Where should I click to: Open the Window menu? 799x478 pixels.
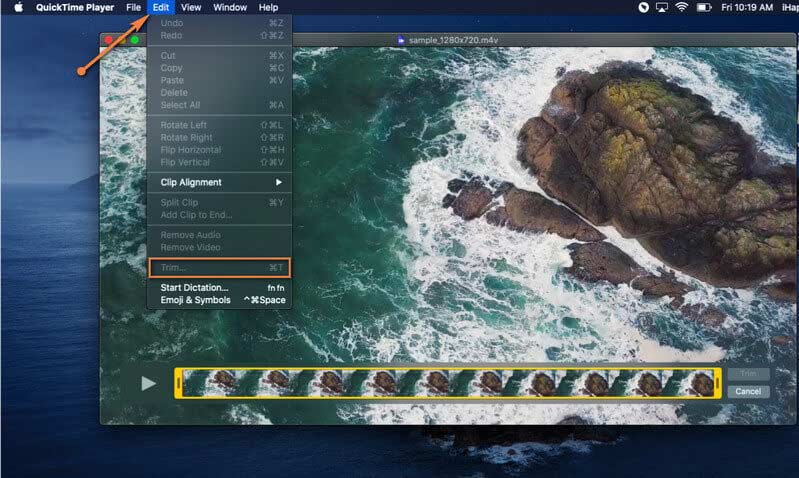(x=230, y=7)
